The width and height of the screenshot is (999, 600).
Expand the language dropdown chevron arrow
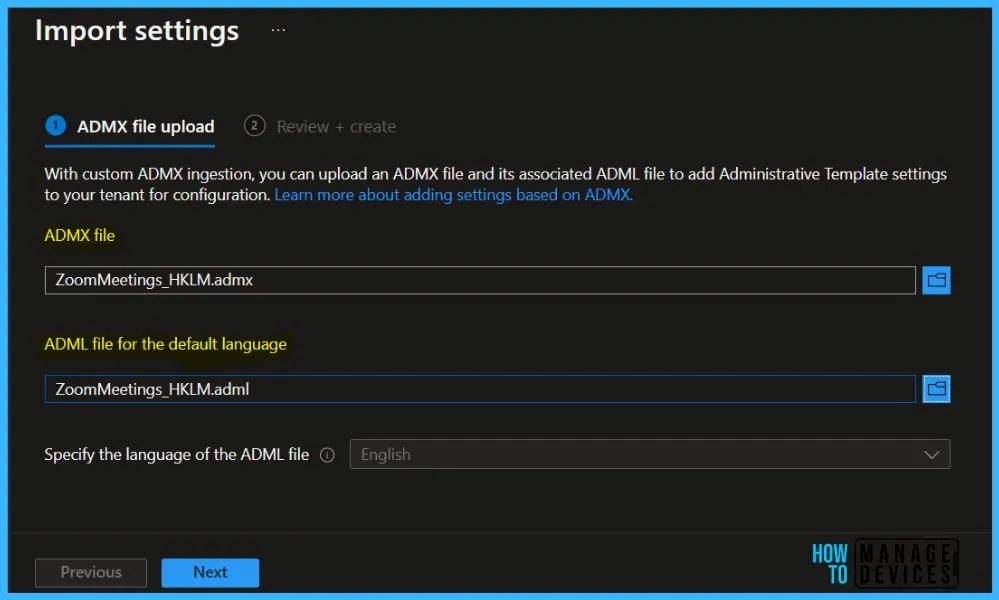tap(932, 455)
